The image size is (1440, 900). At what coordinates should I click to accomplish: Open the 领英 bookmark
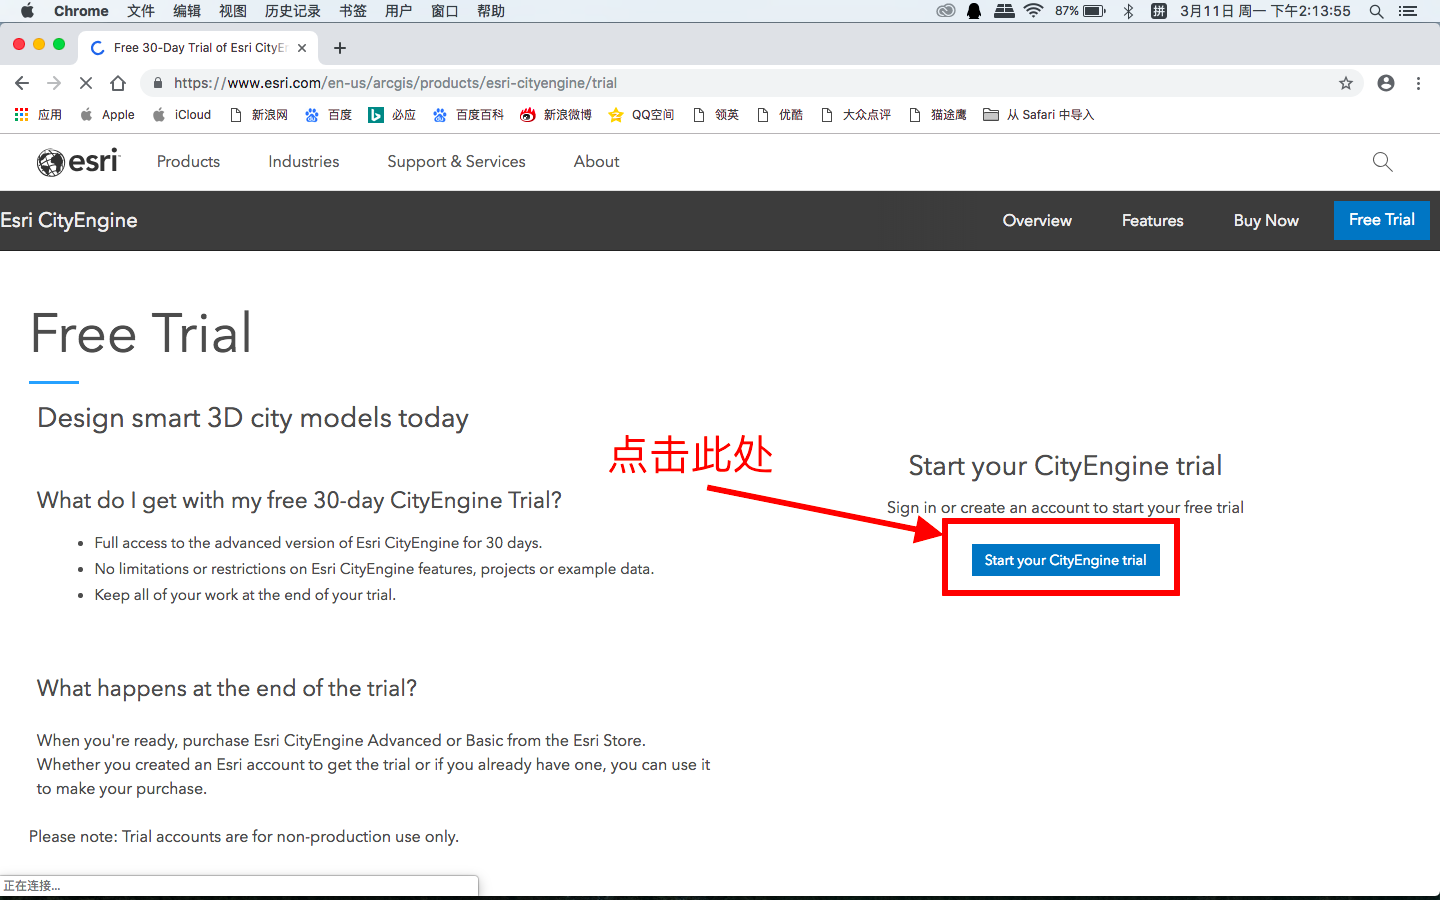[x=716, y=115]
